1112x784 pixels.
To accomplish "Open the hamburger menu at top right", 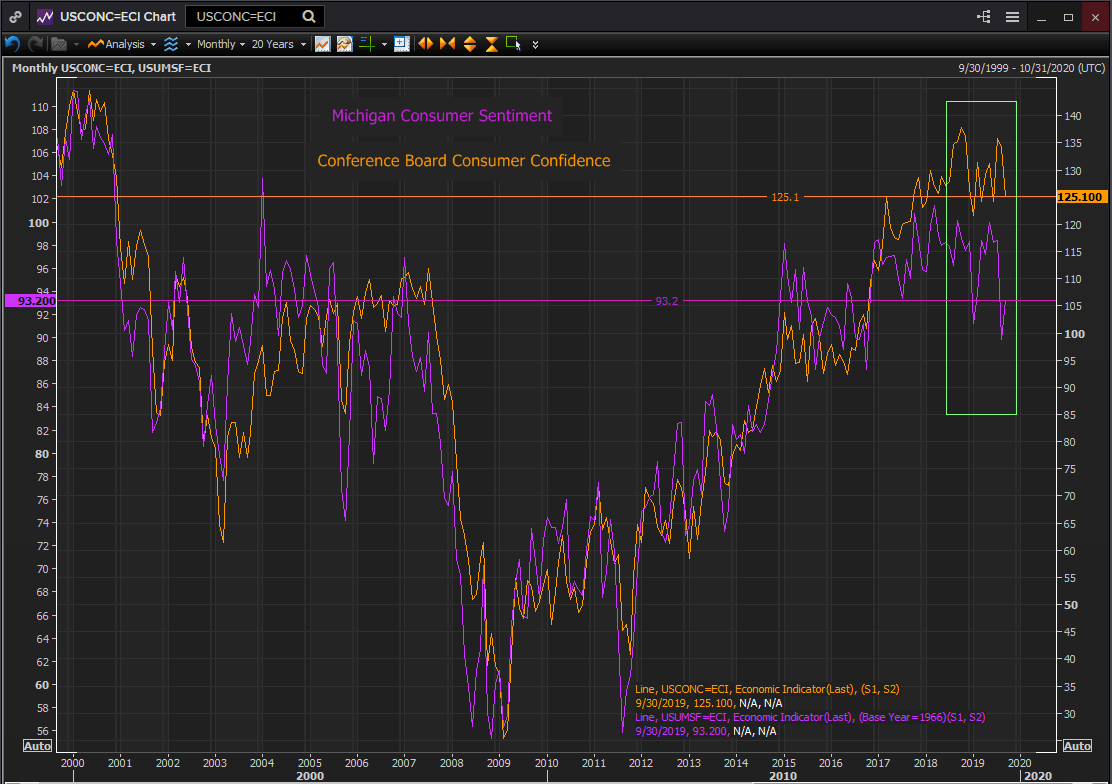I will tap(1012, 17).
